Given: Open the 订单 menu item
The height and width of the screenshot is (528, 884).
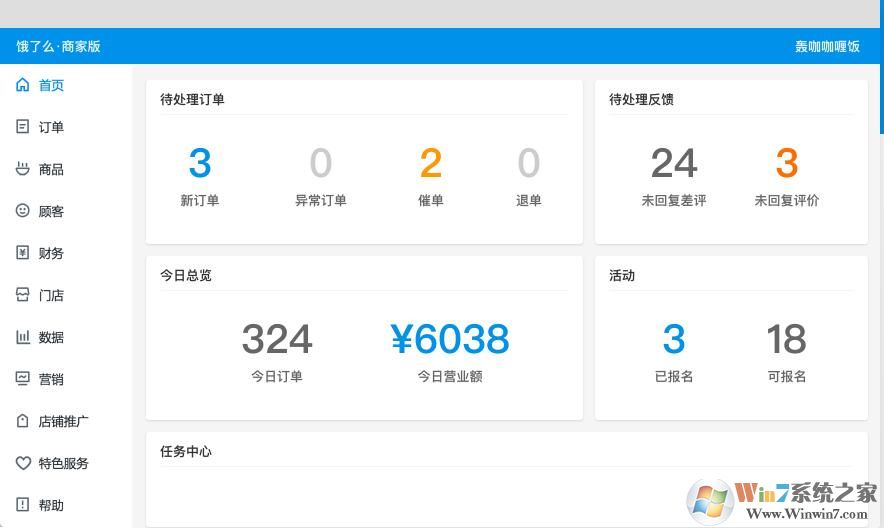Looking at the screenshot, I should click(51, 127).
